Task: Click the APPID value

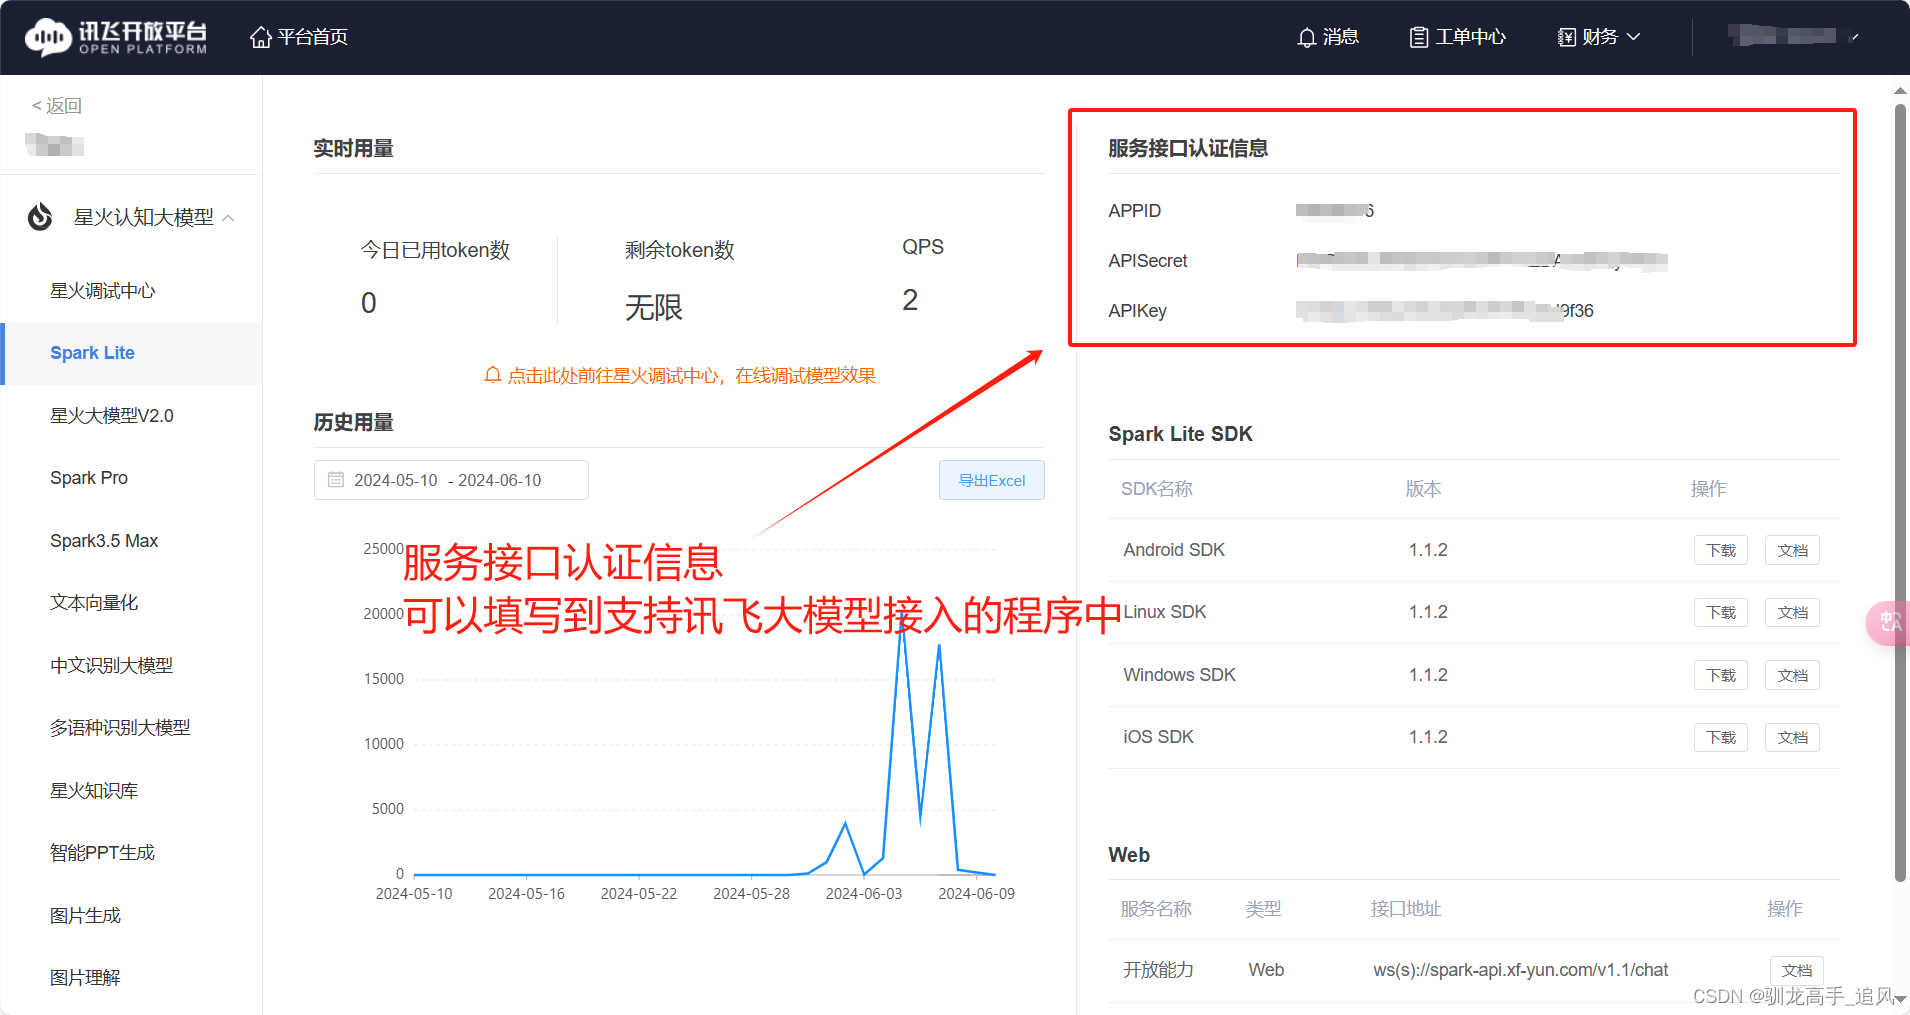Action: (1335, 211)
